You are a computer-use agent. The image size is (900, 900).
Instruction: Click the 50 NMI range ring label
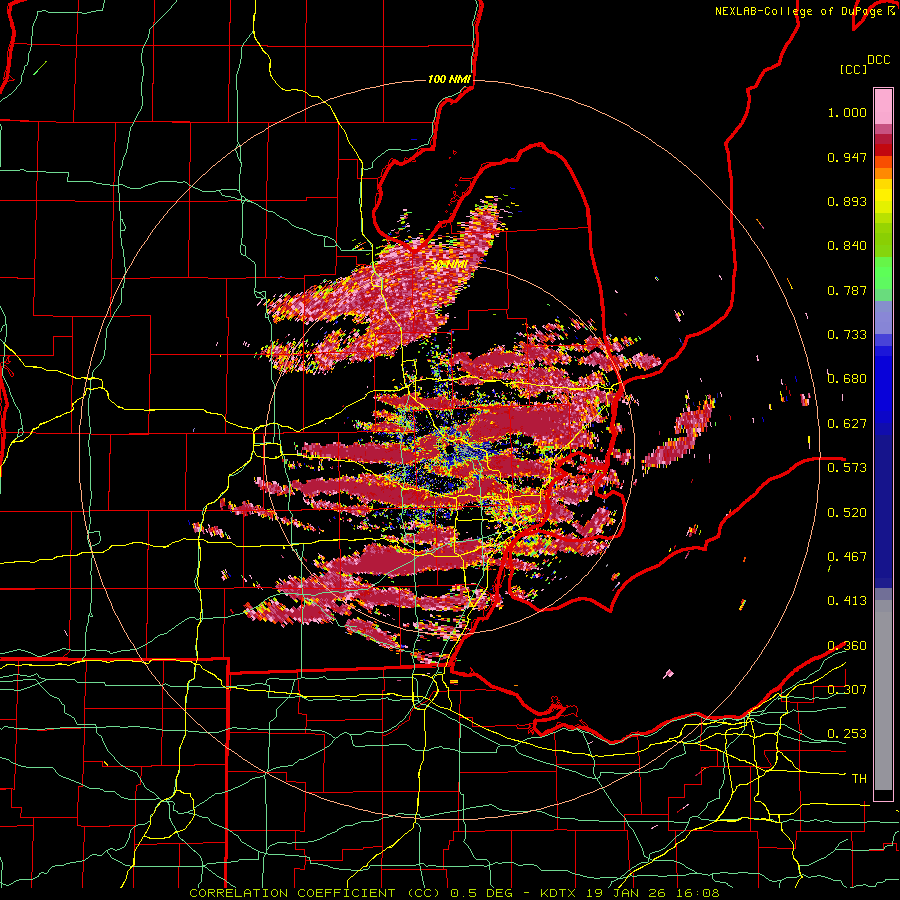pos(449,265)
